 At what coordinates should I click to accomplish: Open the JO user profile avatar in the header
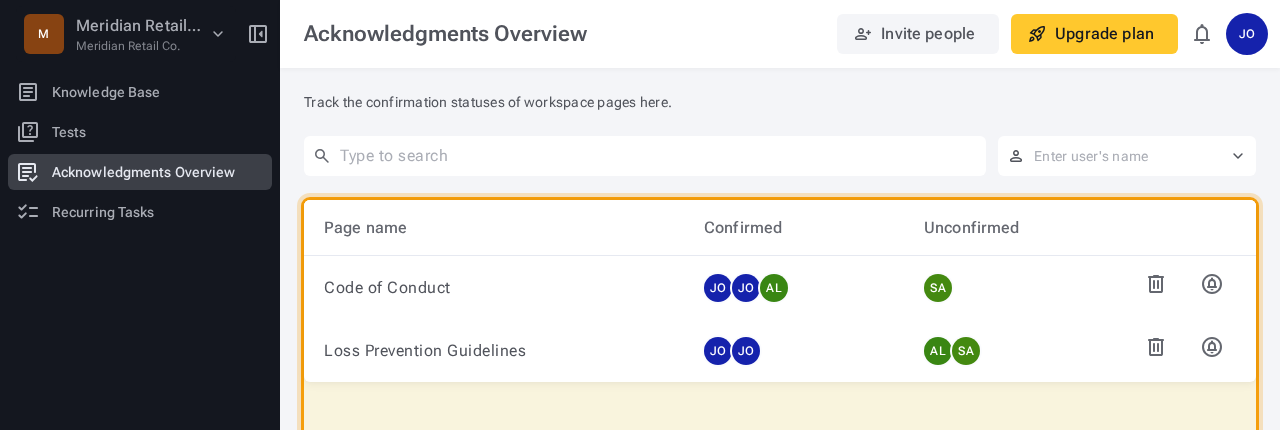click(x=1247, y=34)
